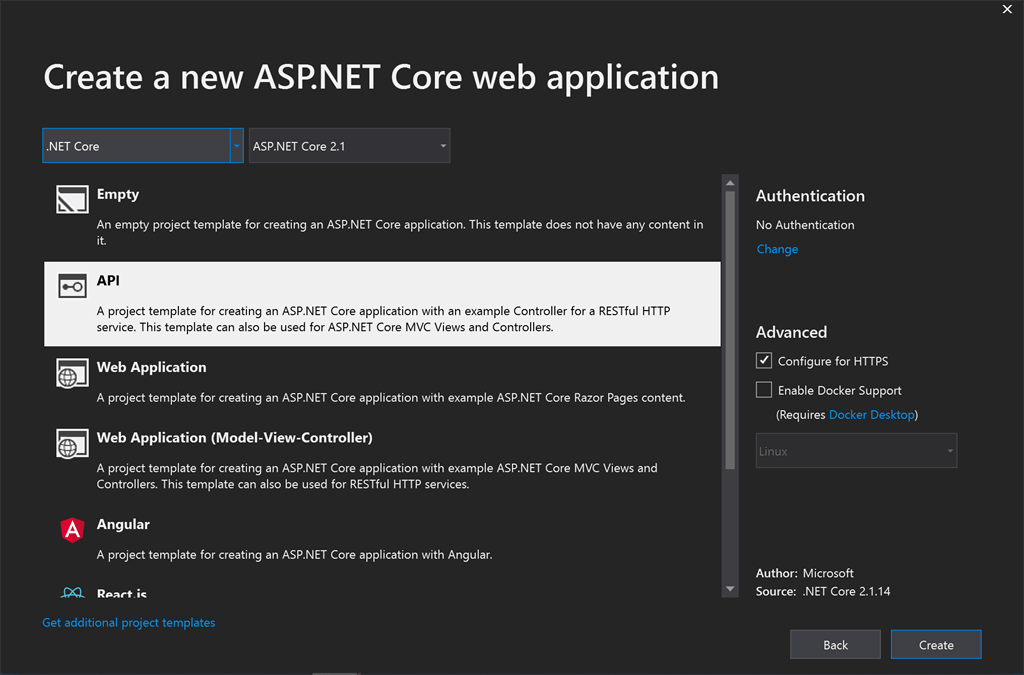Open Get additional project templates link

[128, 622]
